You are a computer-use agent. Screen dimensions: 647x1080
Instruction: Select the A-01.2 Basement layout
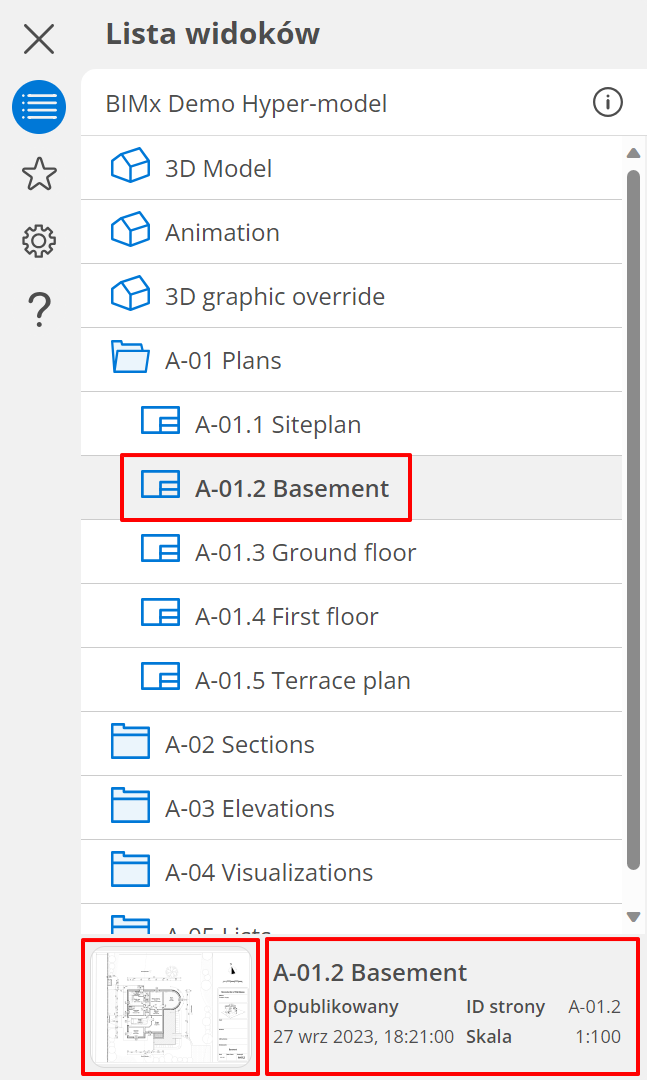pos(291,488)
